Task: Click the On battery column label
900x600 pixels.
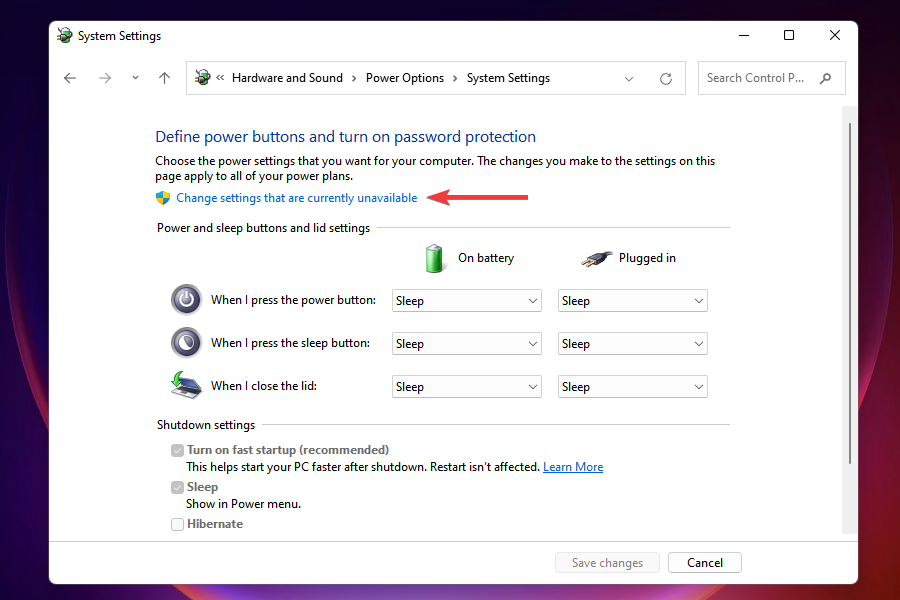Action: pyautogui.click(x=486, y=258)
